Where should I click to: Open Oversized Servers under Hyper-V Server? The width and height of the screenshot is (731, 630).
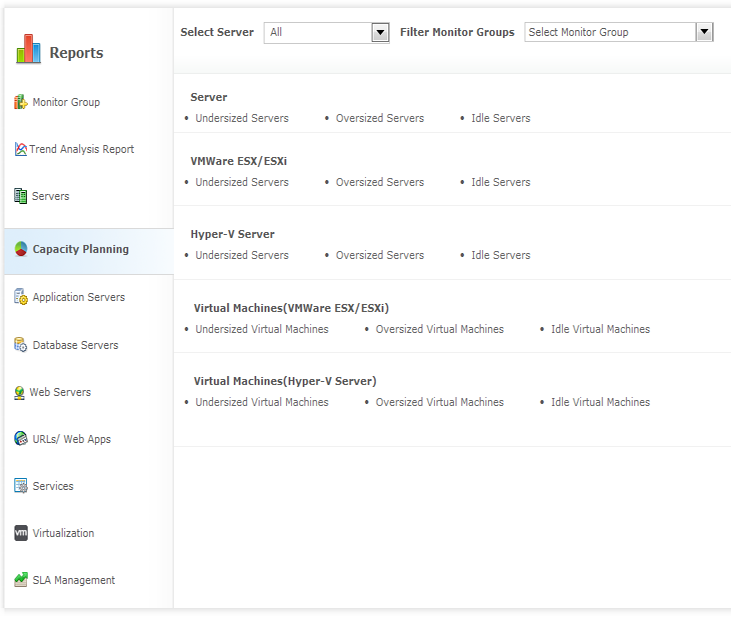click(380, 256)
